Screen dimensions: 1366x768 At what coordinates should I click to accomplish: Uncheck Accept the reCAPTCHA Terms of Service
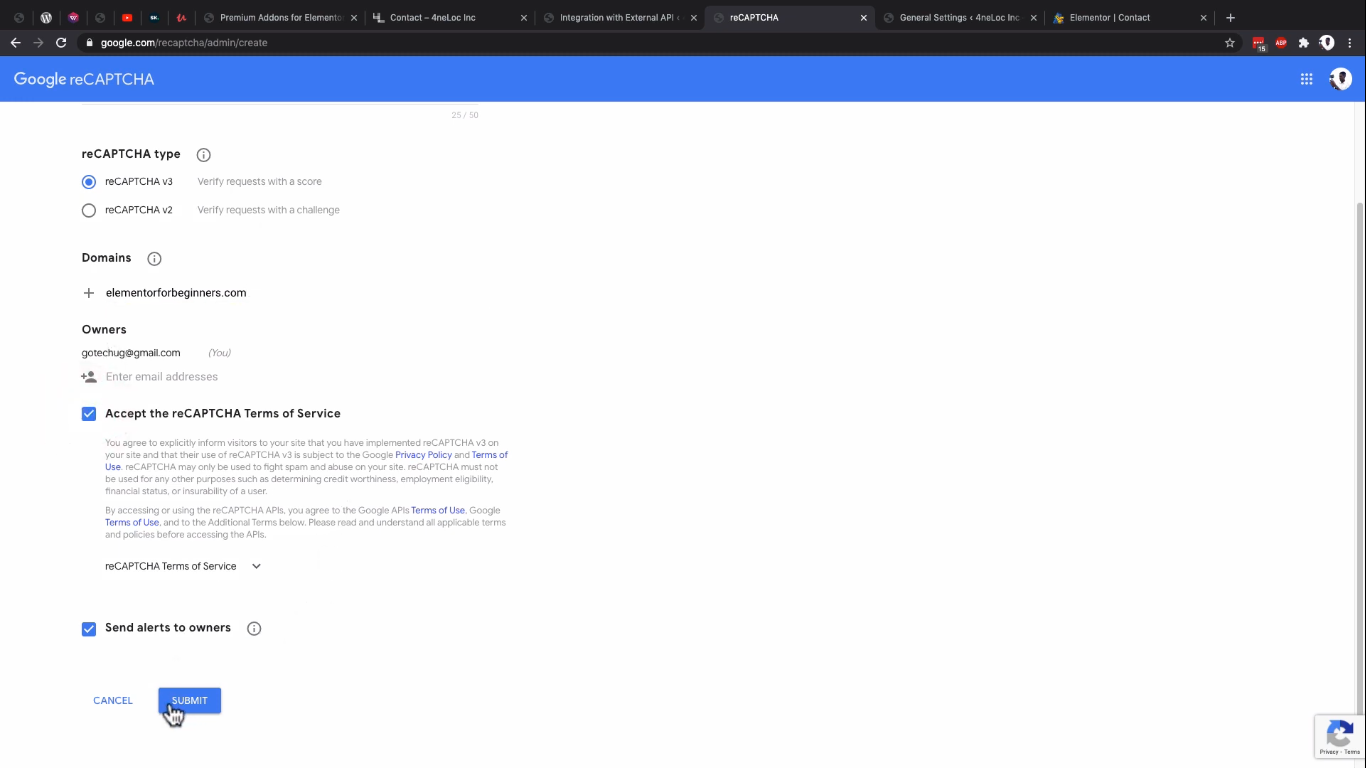89,414
